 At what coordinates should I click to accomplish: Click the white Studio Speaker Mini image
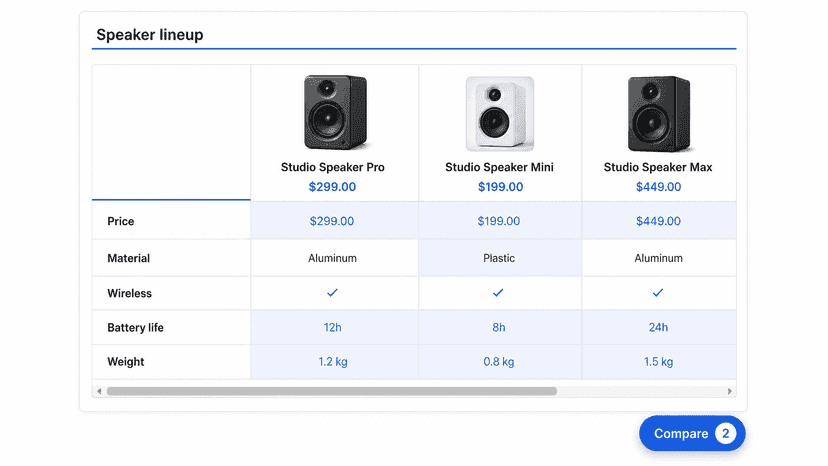tap(500, 114)
